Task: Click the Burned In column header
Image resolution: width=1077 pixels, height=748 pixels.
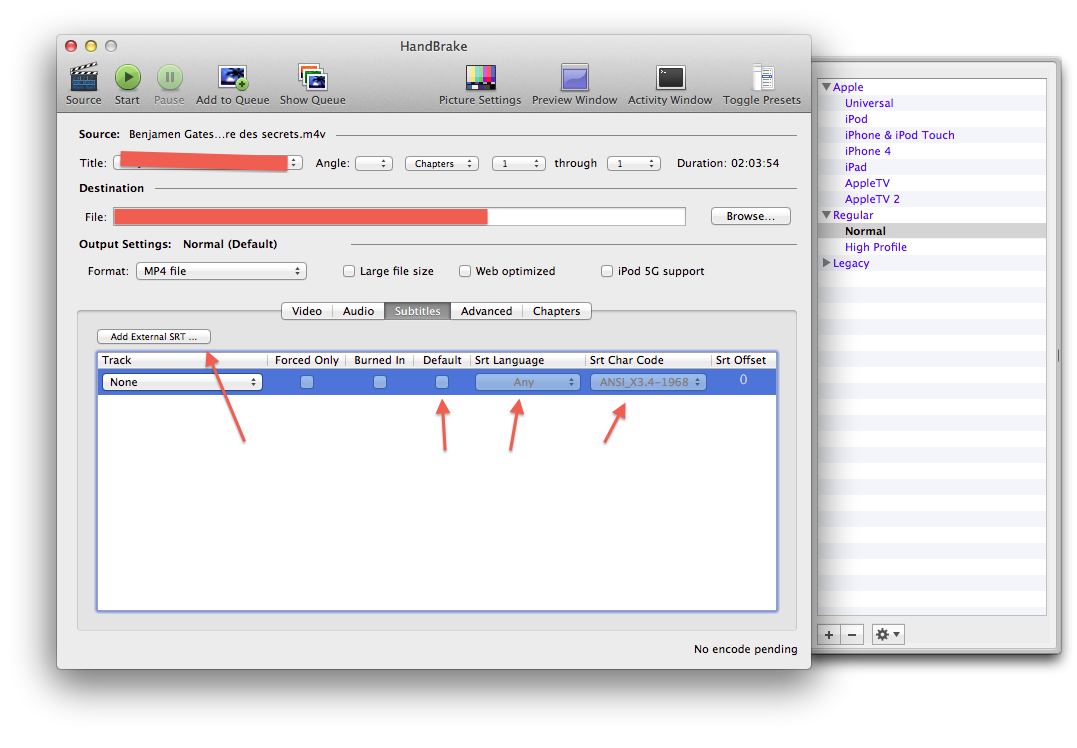Action: pyautogui.click(x=380, y=360)
